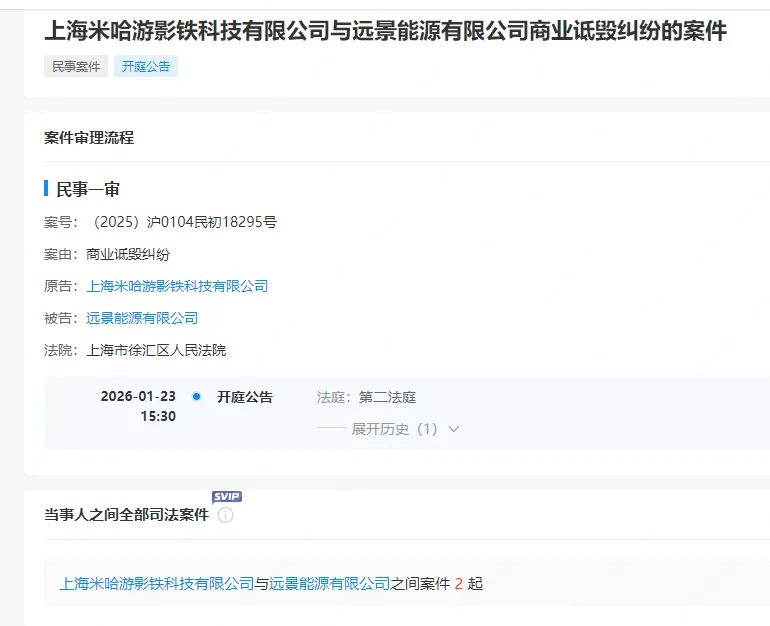Open plaintiff link 上海米哈游影铁科技有限公司
The height and width of the screenshot is (626, 770).
pyautogui.click(x=177, y=286)
